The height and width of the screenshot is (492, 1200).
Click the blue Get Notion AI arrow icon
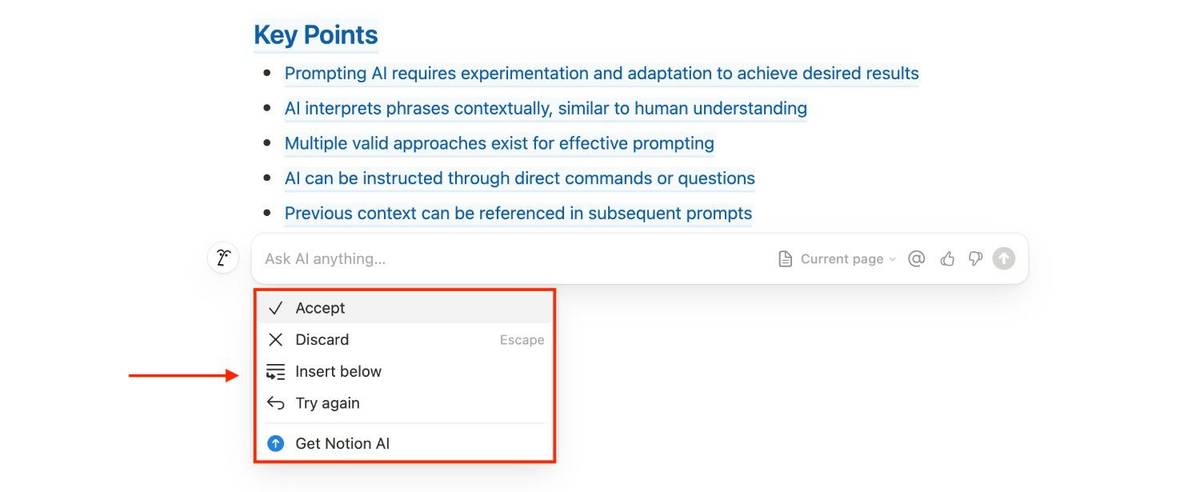275,444
